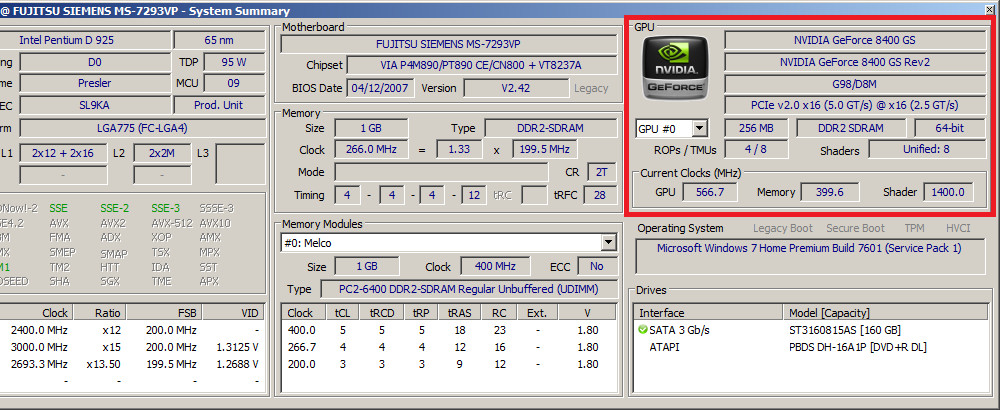The width and height of the screenshot is (1000, 410).
Task: Click the Legacy Boot status label
Action: [784, 229]
